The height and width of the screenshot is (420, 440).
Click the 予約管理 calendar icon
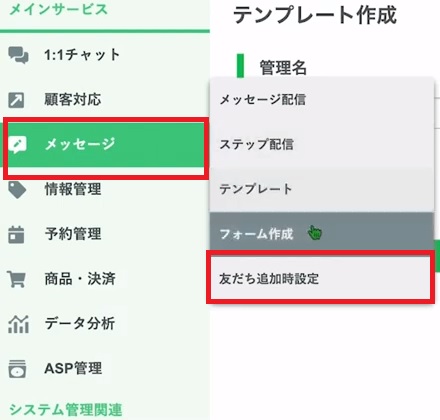coord(16,234)
